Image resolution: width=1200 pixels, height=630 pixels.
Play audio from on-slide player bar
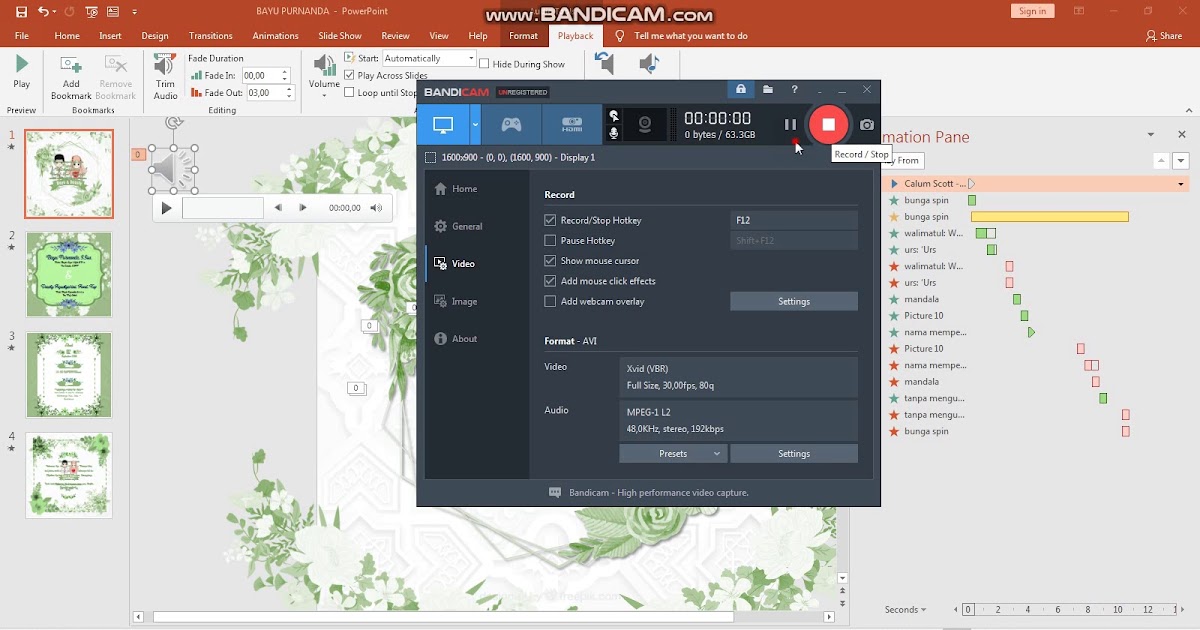[x=167, y=208]
